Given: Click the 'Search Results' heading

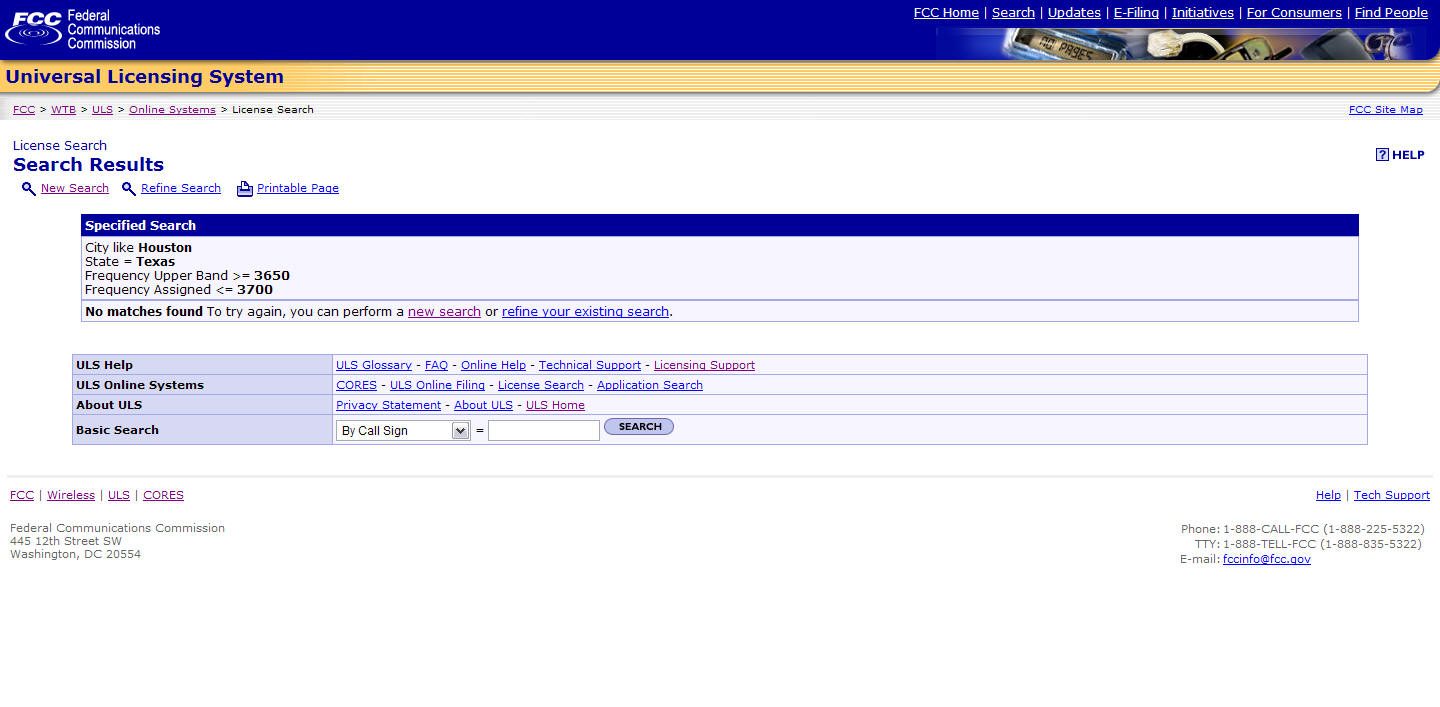Looking at the screenshot, I should tap(88, 165).
